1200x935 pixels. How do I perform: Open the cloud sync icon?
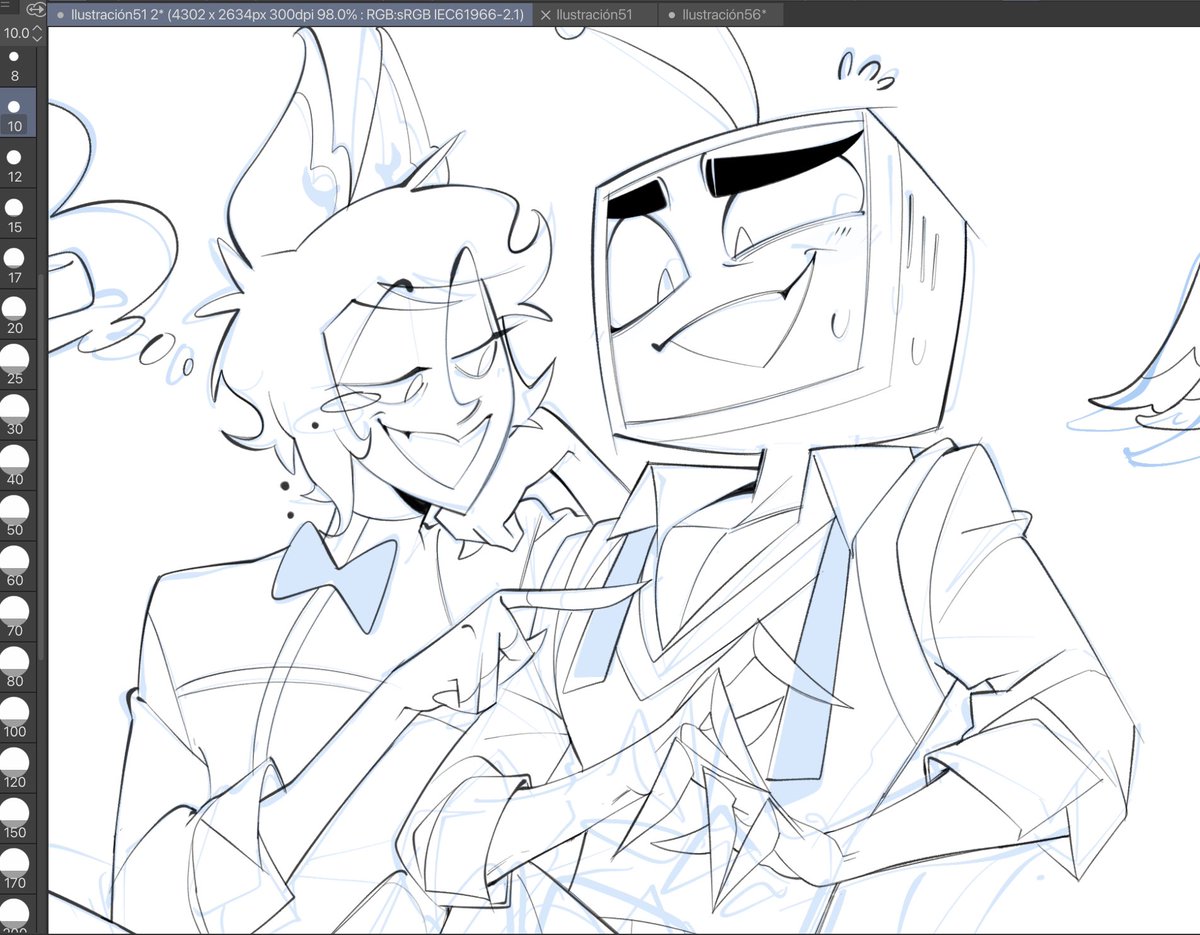point(36,10)
